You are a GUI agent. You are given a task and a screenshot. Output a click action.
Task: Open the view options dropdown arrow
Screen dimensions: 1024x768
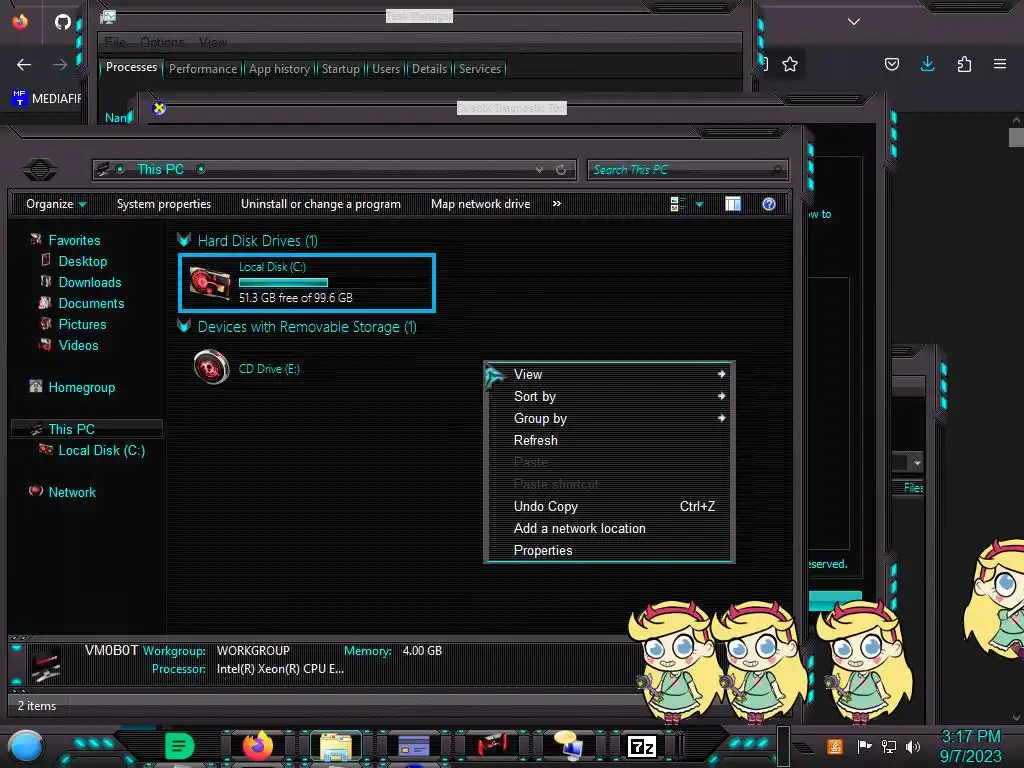click(699, 204)
